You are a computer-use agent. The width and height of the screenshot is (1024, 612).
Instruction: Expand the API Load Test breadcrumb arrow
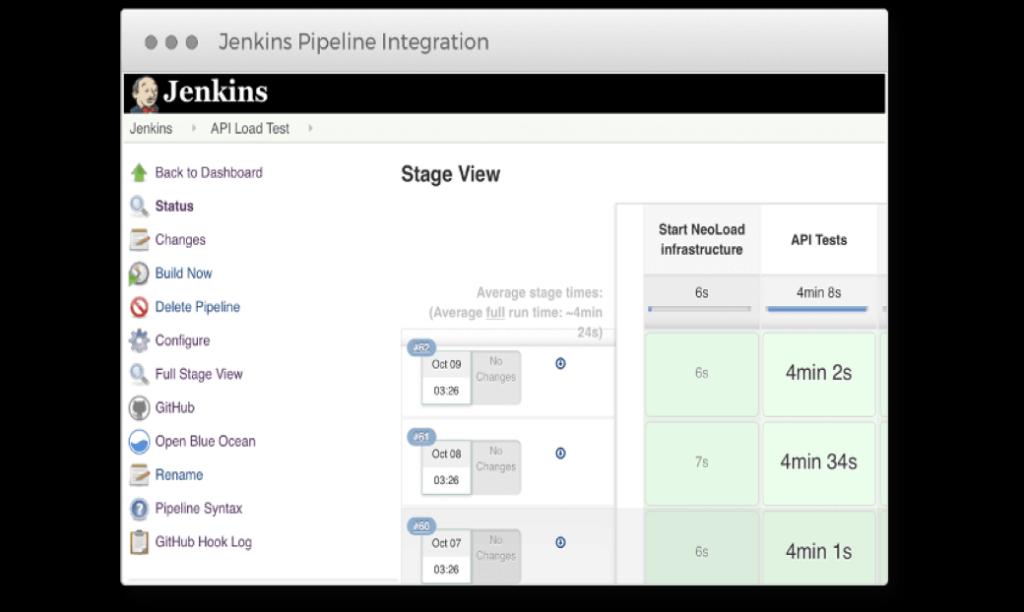pyautogui.click(x=310, y=129)
